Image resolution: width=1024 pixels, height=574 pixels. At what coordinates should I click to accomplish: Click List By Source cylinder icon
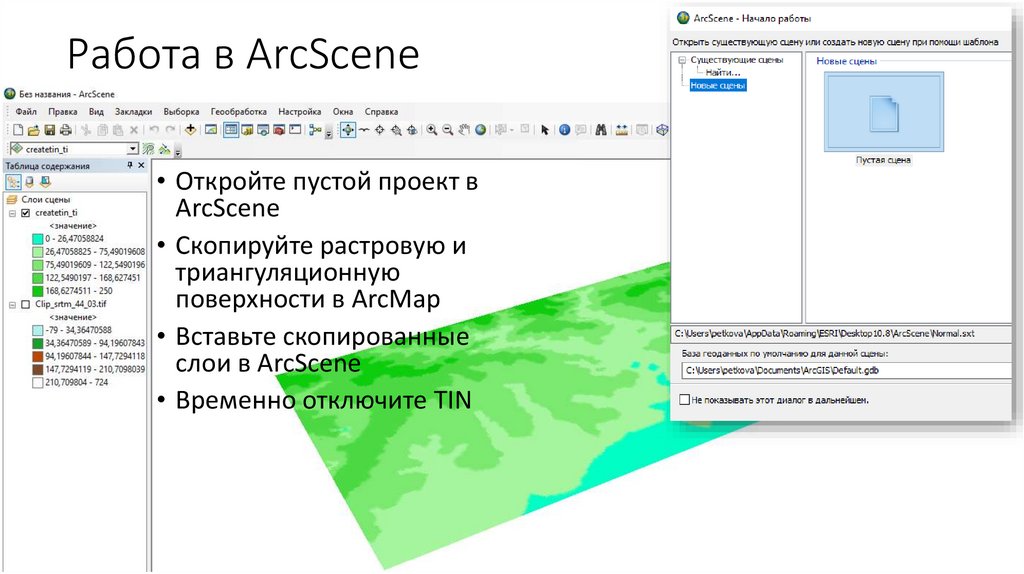(x=29, y=182)
